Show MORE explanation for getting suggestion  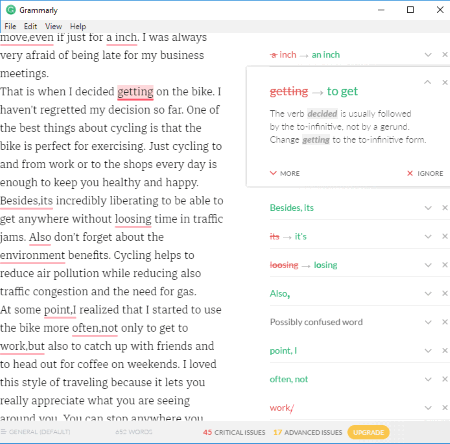click(285, 173)
